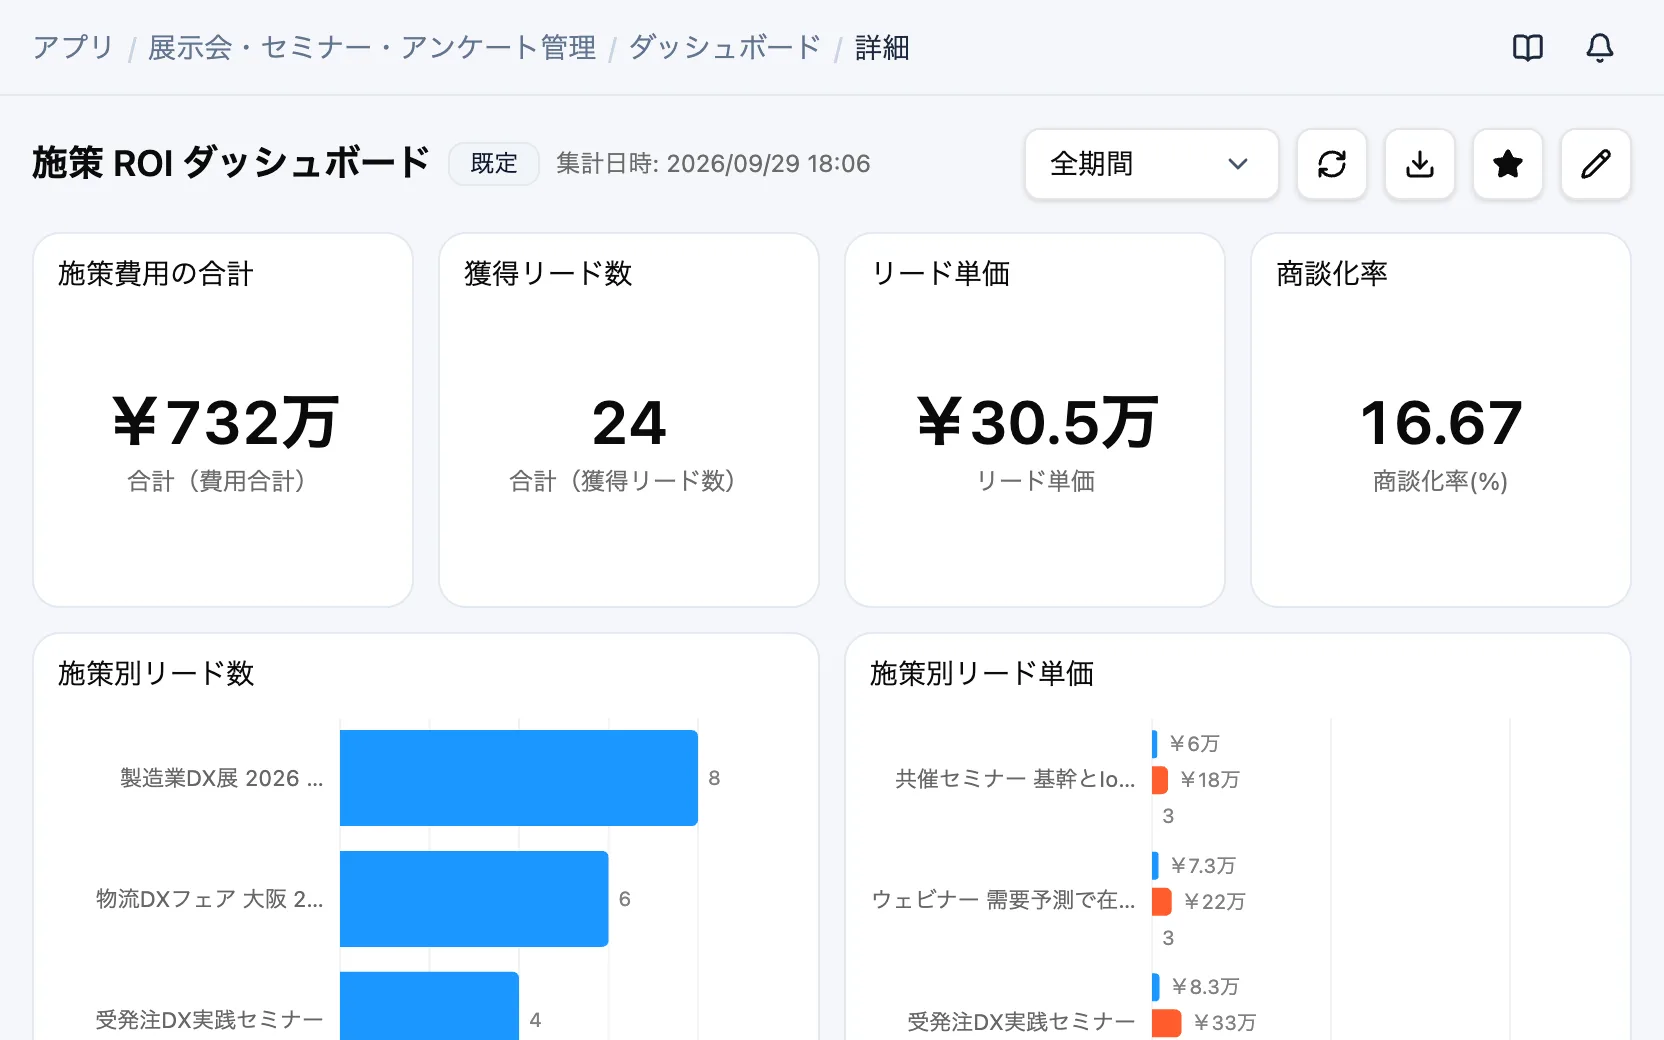Click the ¥732万 total value
Image resolution: width=1664 pixels, height=1040 pixels.
pos(224,423)
